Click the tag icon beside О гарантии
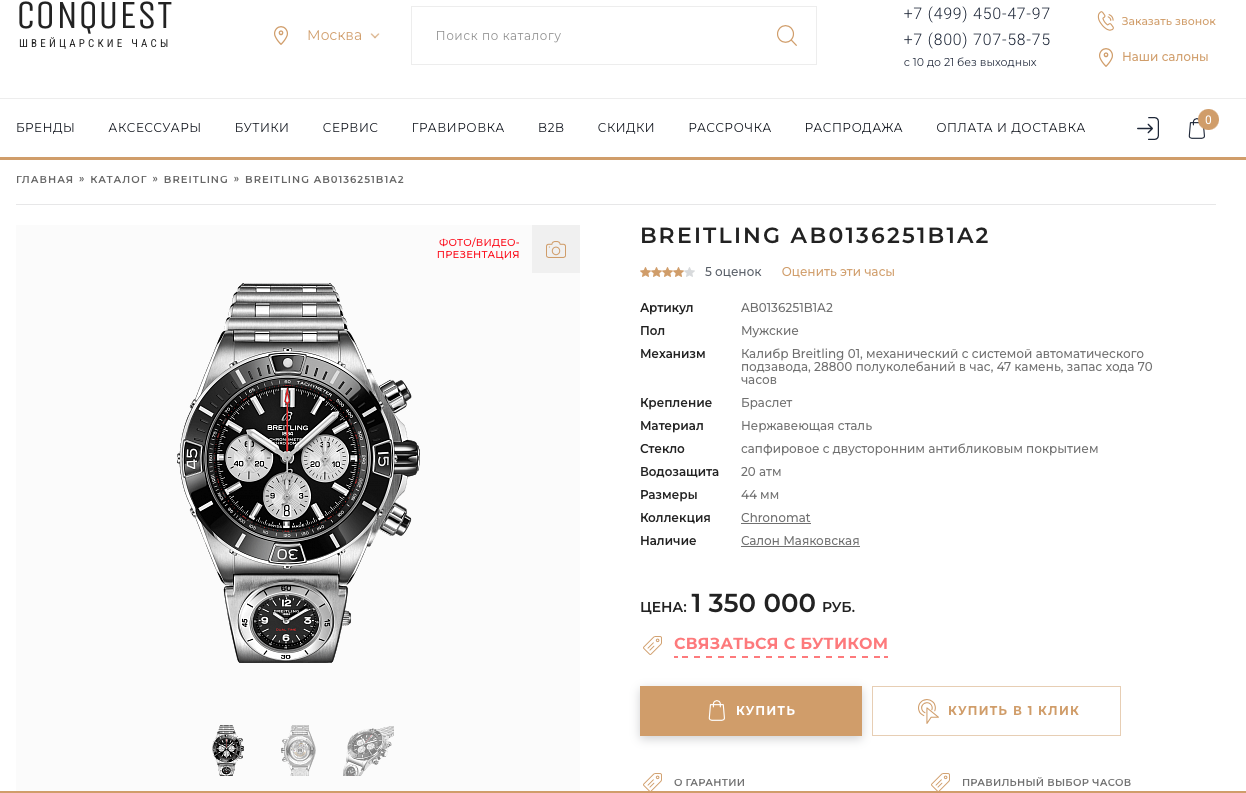The height and width of the screenshot is (793, 1246). (652, 782)
